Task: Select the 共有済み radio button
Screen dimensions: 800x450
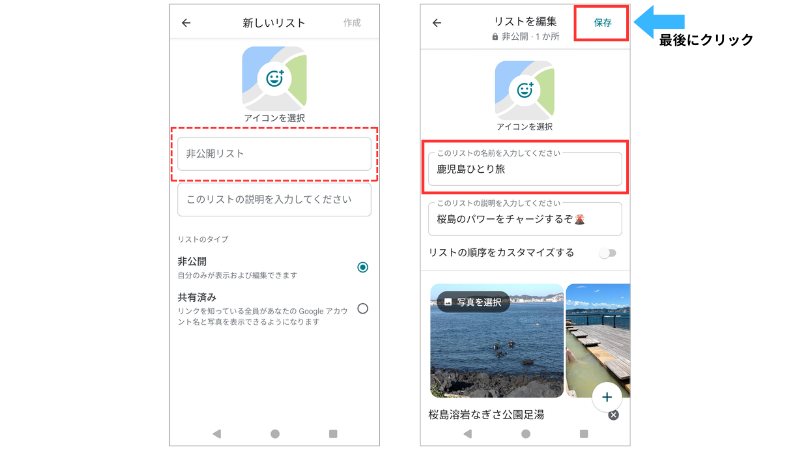Action: point(362,308)
